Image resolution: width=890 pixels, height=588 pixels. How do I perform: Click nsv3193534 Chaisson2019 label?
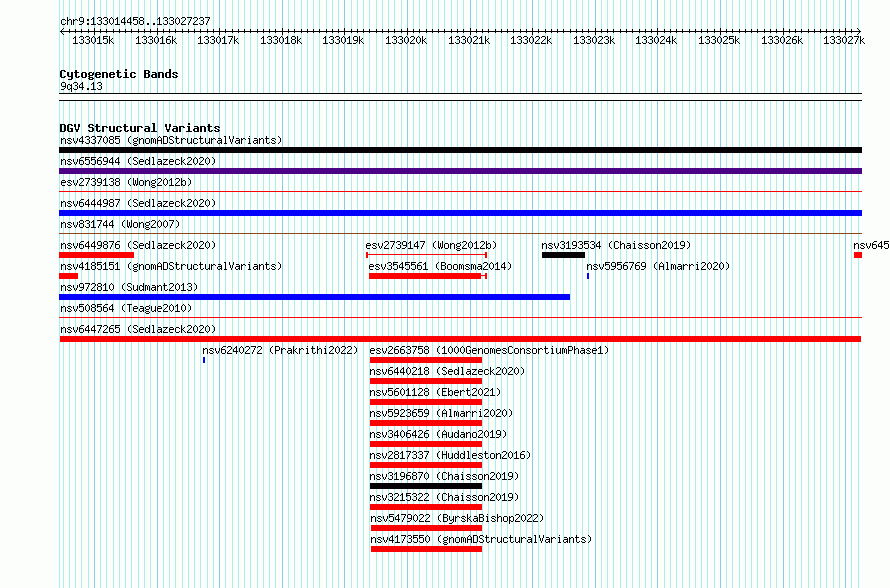[x=616, y=245]
